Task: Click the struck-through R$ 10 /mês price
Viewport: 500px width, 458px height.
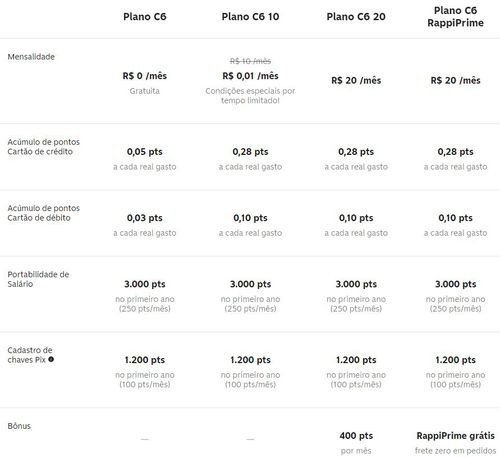Action: pos(250,61)
